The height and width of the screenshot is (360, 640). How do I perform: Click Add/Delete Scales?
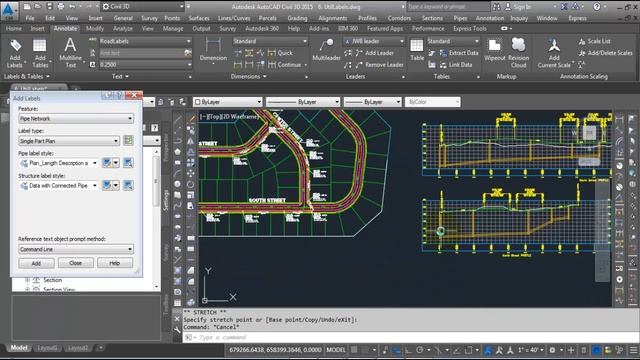(x=606, y=53)
